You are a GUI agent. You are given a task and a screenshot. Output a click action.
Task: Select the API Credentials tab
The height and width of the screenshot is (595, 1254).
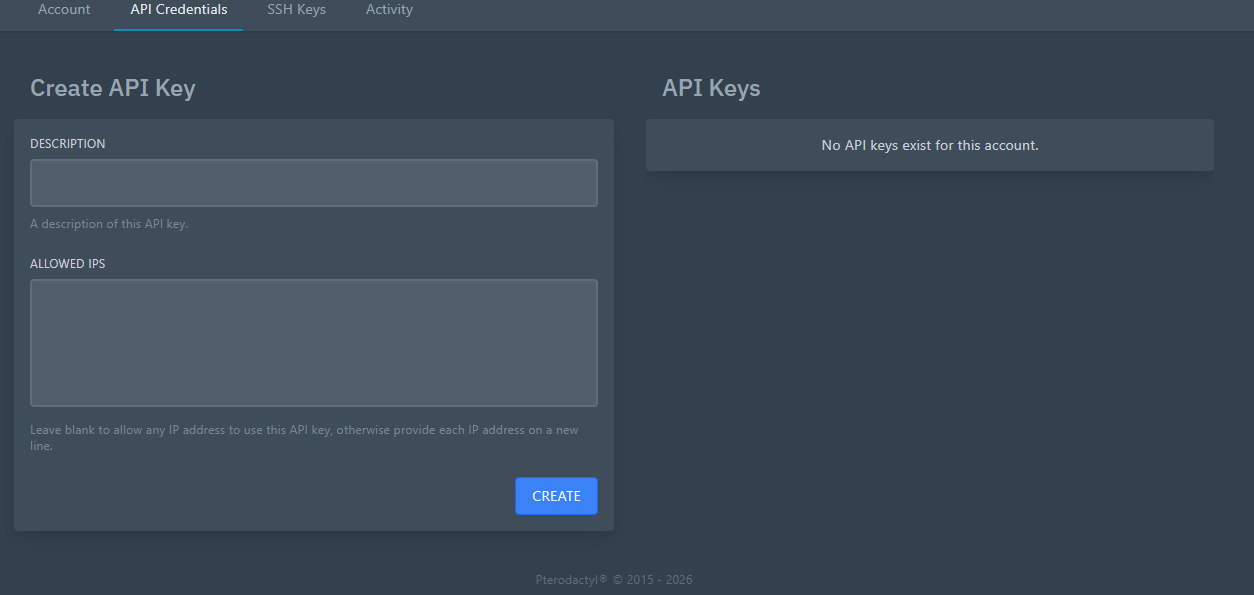[x=179, y=10]
